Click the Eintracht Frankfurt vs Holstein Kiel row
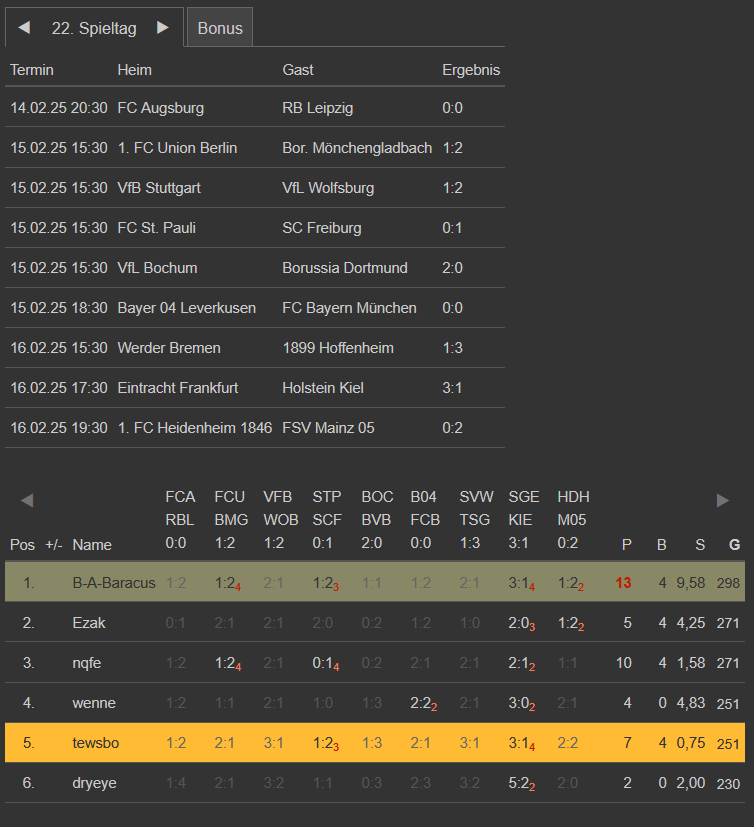 coord(255,388)
